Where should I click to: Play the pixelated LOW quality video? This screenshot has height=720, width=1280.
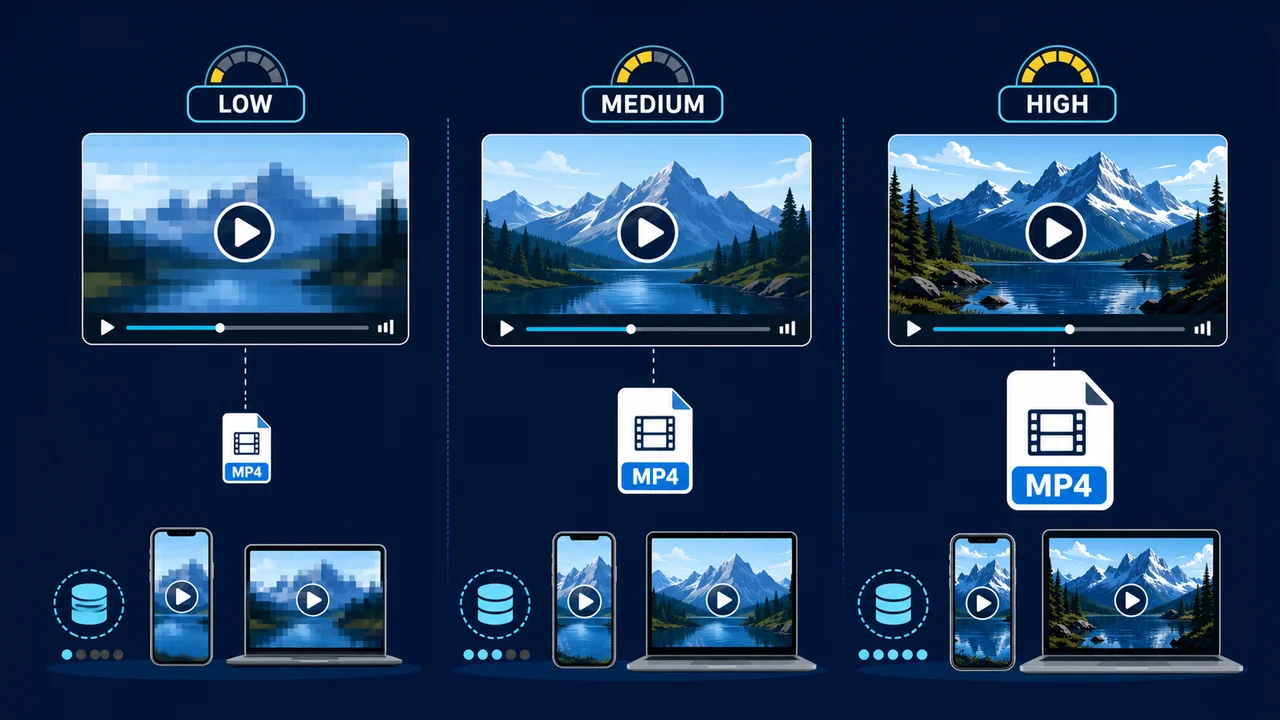click(x=244, y=232)
